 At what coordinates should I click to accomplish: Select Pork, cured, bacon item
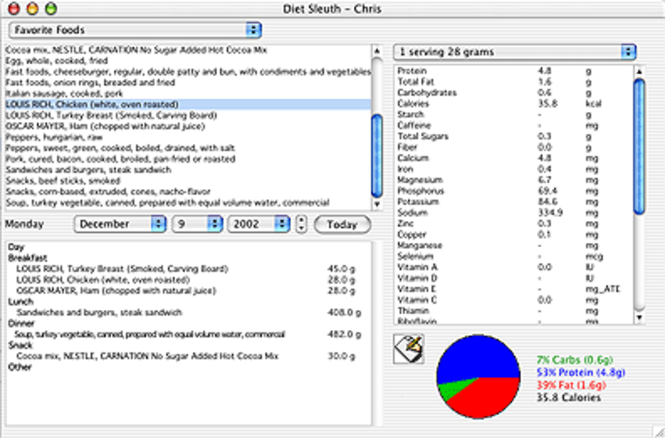187,159
